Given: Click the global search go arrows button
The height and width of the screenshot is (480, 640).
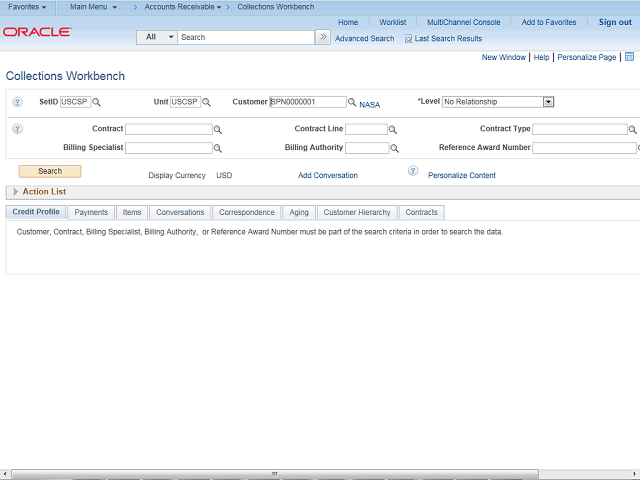Looking at the screenshot, I should pyautogui.click(x=323, y=37).
